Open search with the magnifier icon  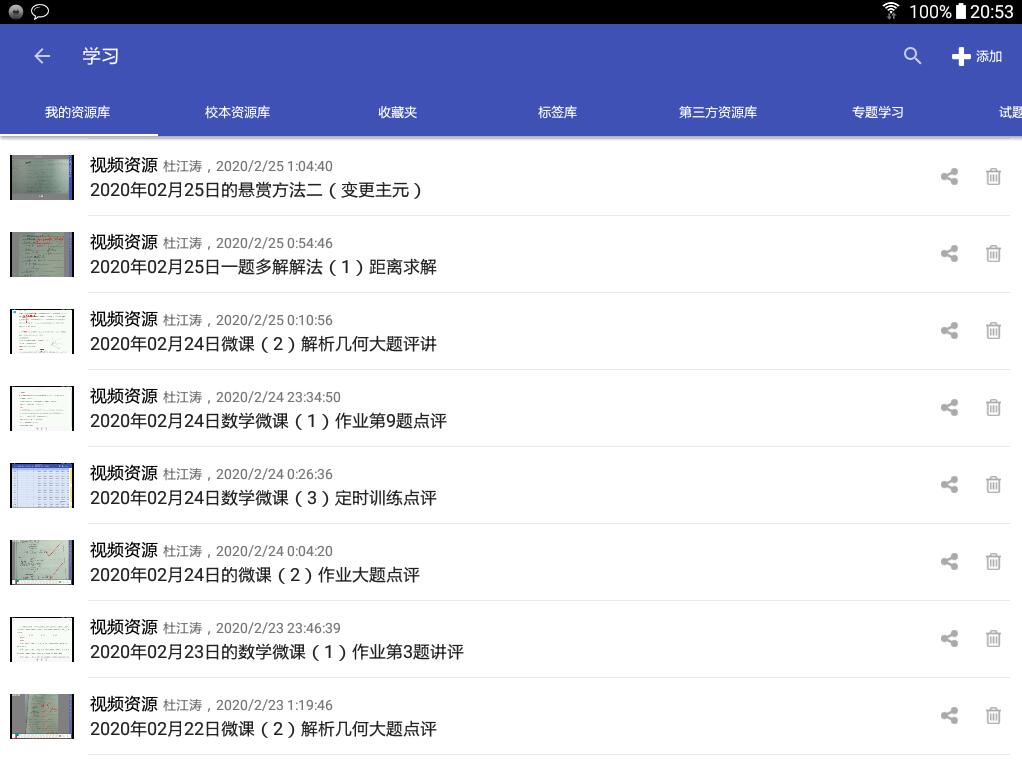pos(912,57)
